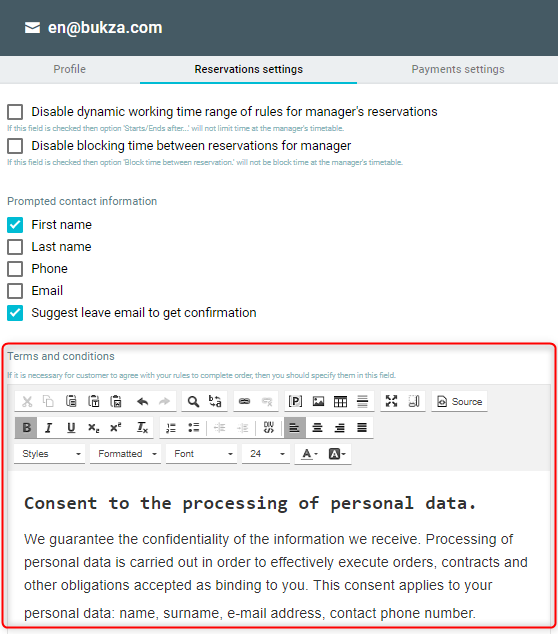Image resolution: width=558 pixels, height=634 pixels.
Task: Insert an image using the image icon
Action: click(318, 402)
